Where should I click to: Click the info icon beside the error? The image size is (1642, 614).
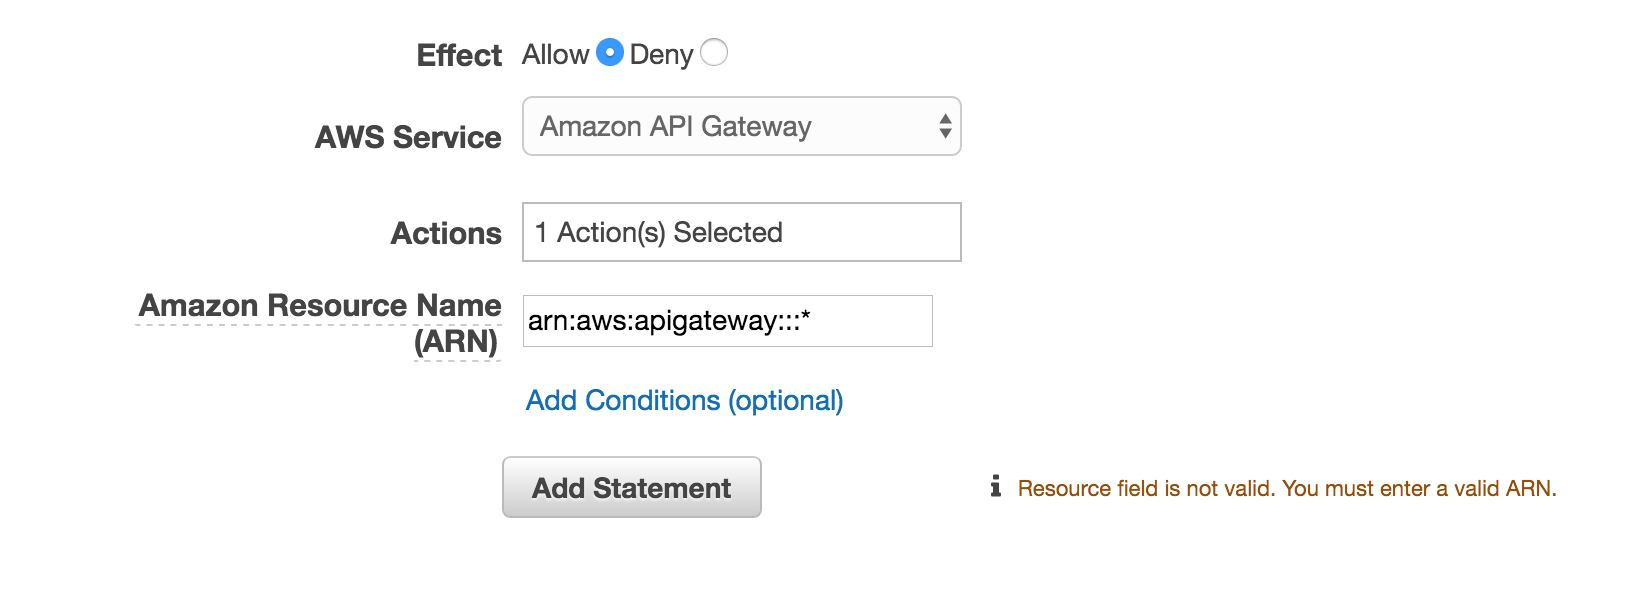coord(995,487)
